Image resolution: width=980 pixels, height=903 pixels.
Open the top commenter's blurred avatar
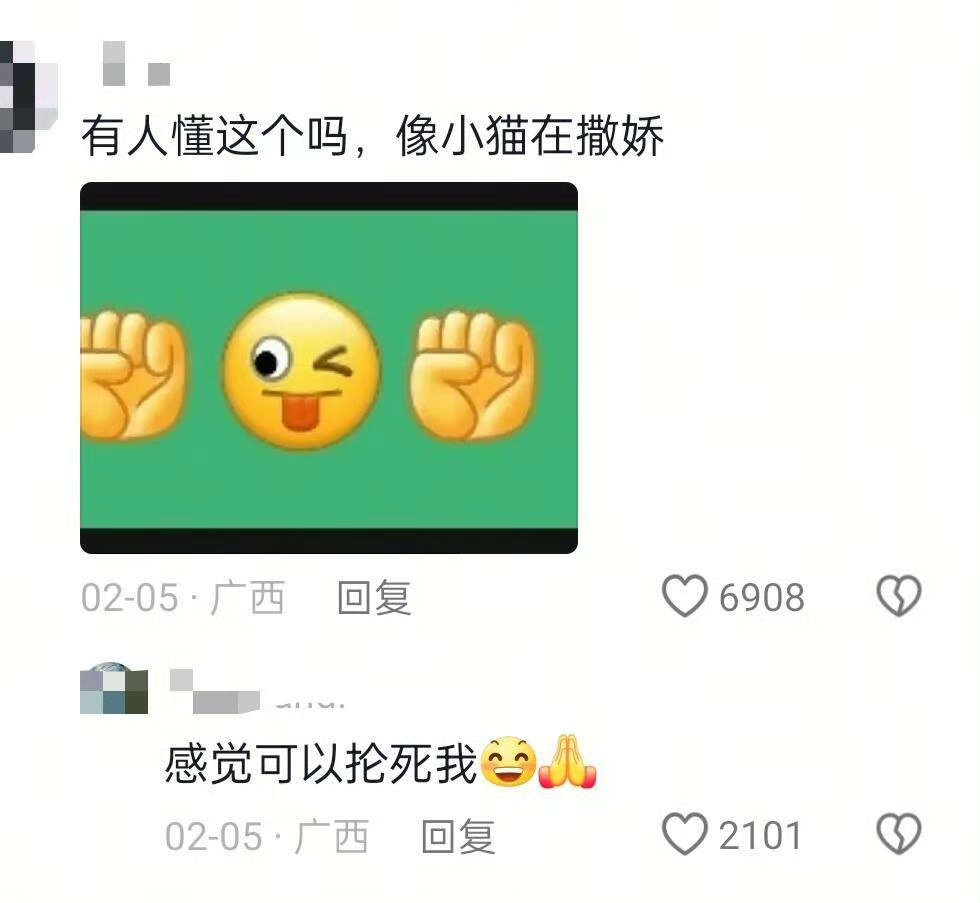point(25,97)
